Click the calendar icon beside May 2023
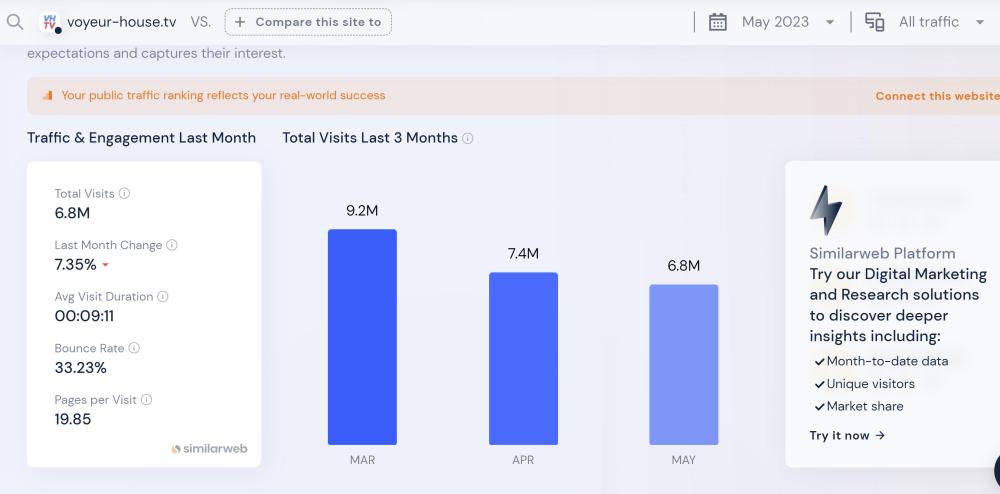 coord(717,22)
